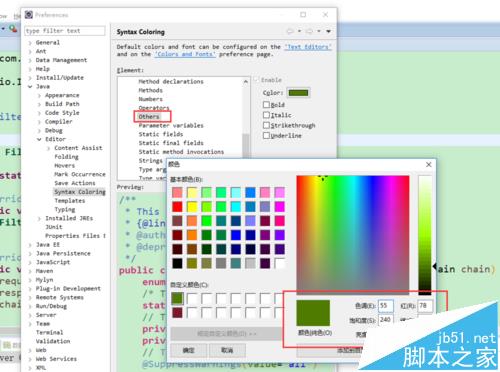Pick the magenta basic color swatch
500x372 pixels.
(280, 207)
